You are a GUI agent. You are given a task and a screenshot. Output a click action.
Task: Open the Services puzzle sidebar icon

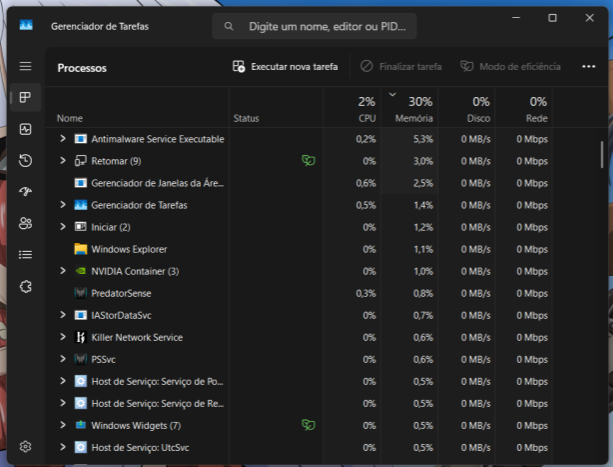[25, 286]
